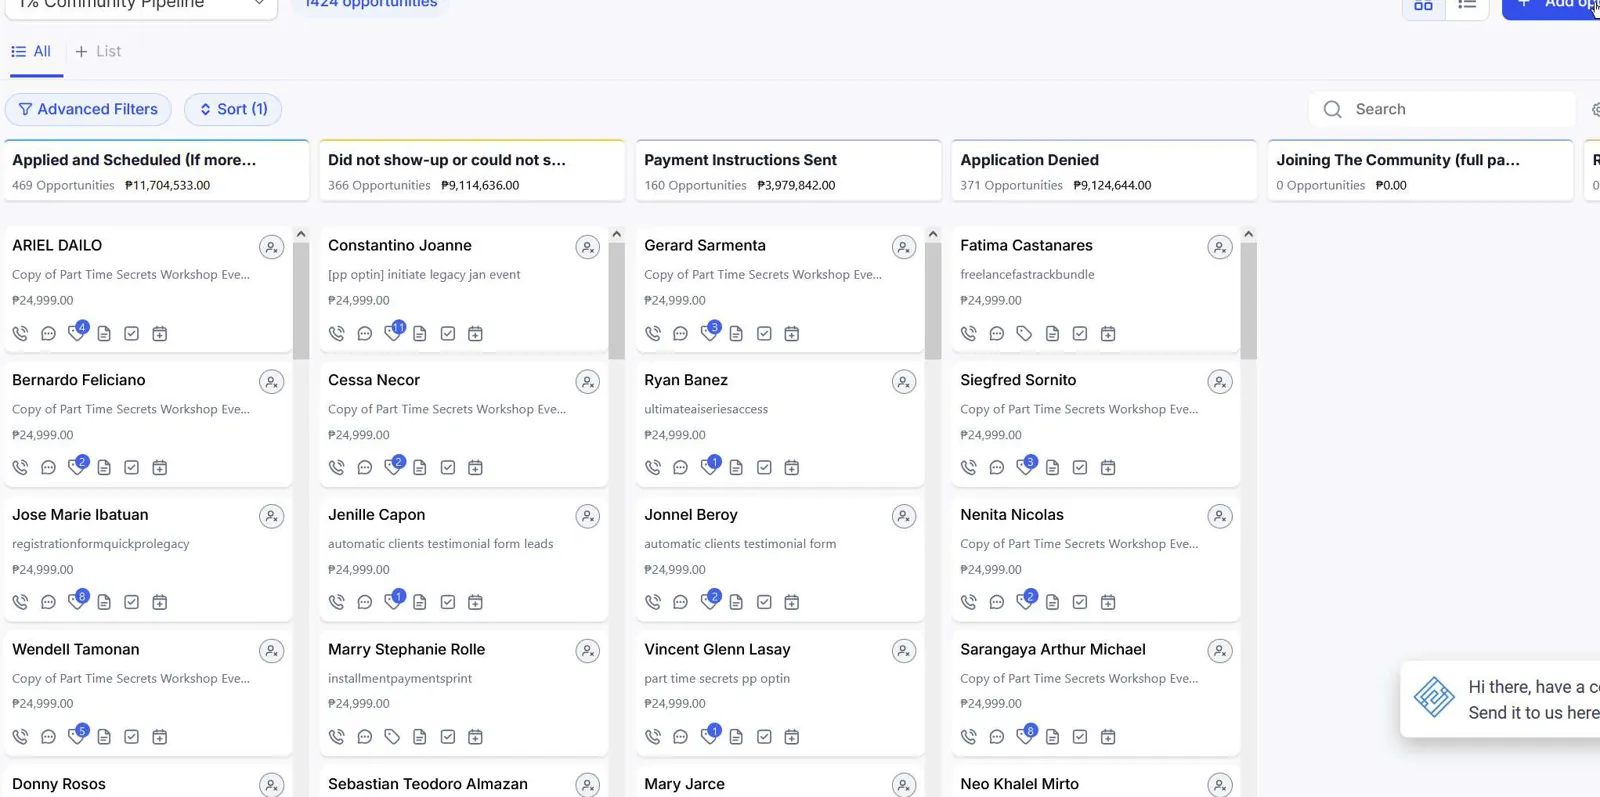Open Mary Jarce card
The width and height of the screenshot is (1600, 797).
point(684,785)
